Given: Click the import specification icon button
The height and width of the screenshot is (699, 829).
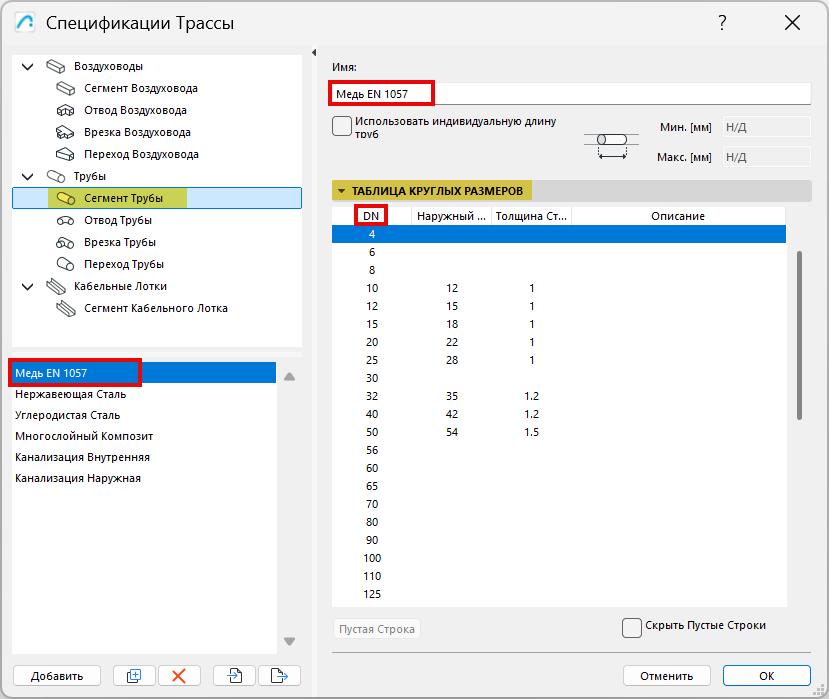Looking at the screenshot, I should [x=234, y=676].
